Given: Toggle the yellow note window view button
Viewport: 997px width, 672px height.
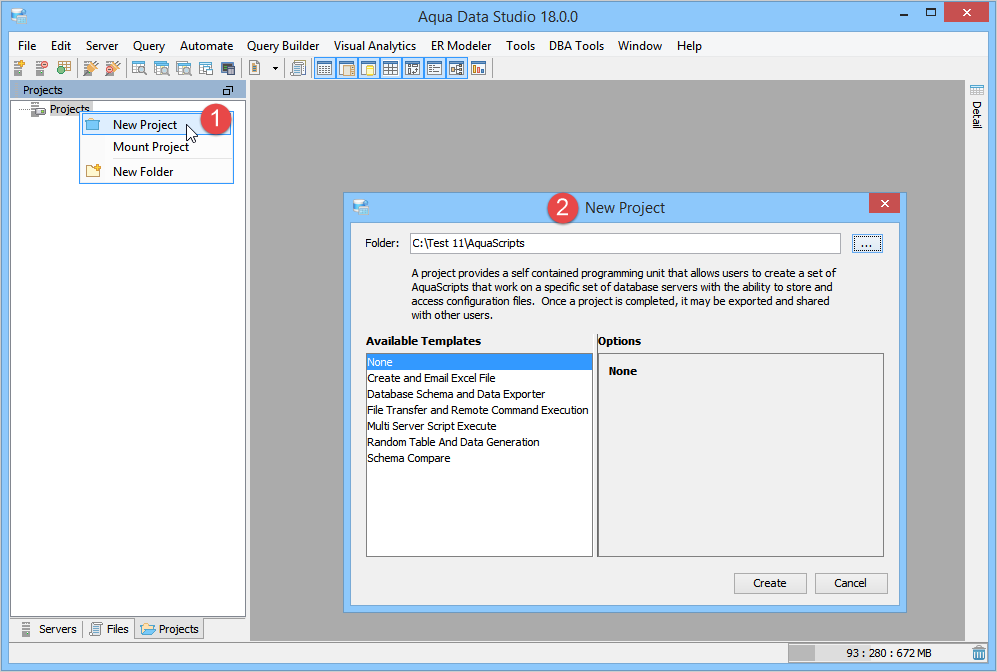Looking at the screenshot, I should (369, 69).
